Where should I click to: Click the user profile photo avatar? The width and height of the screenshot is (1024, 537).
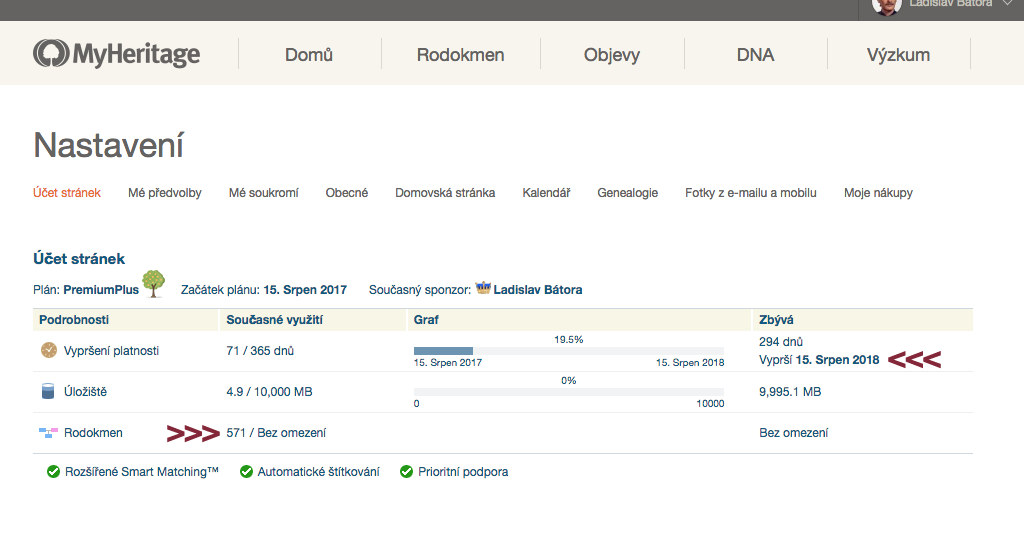[x=886, y=6]
